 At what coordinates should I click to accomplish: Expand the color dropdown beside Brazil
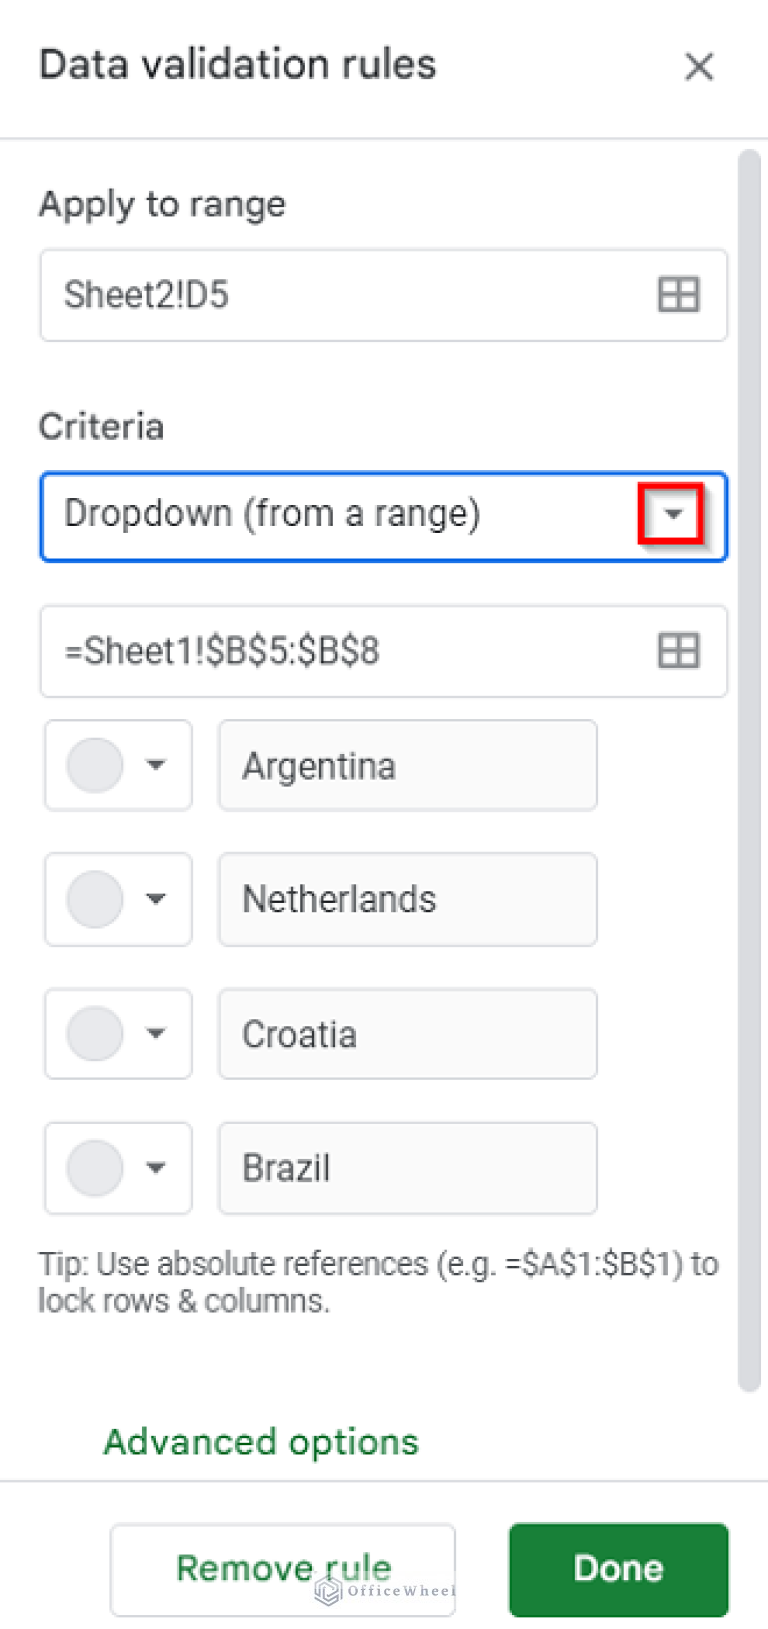pyautogui.click(x=156, y=1168)
